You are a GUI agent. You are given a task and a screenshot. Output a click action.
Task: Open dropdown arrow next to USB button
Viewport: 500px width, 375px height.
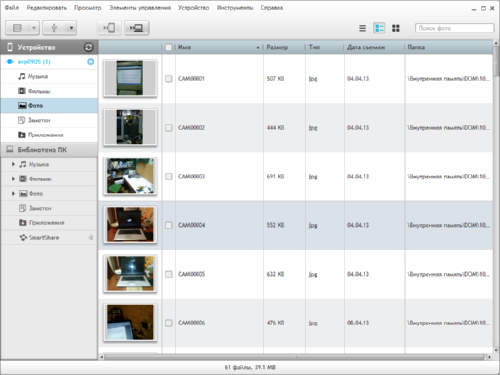click(71, 28)
